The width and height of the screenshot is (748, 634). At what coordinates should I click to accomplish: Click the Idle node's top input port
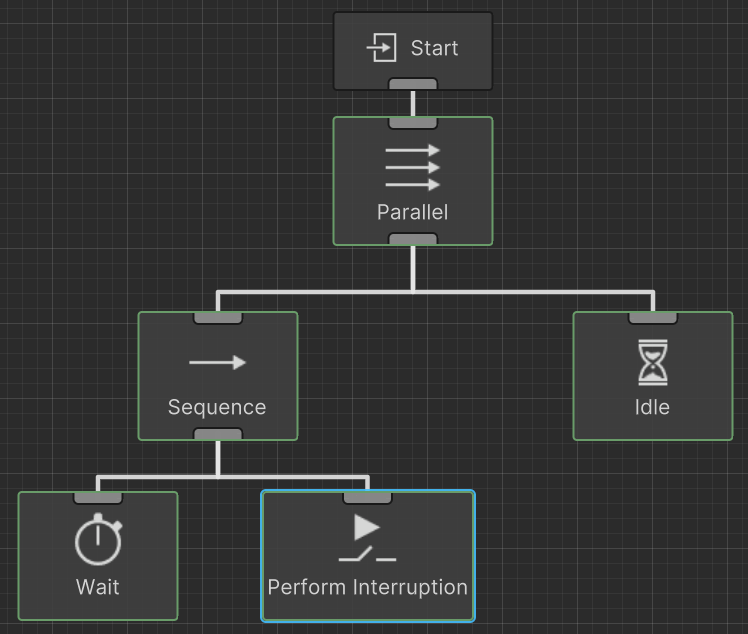pos(652,318)
